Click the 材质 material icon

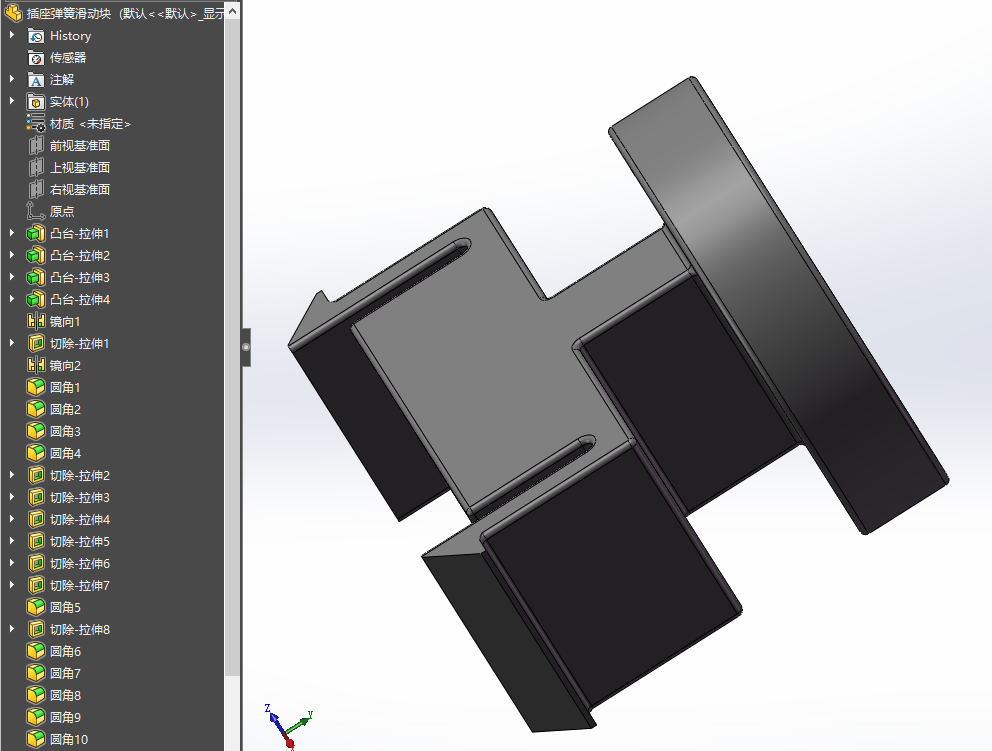36,124
